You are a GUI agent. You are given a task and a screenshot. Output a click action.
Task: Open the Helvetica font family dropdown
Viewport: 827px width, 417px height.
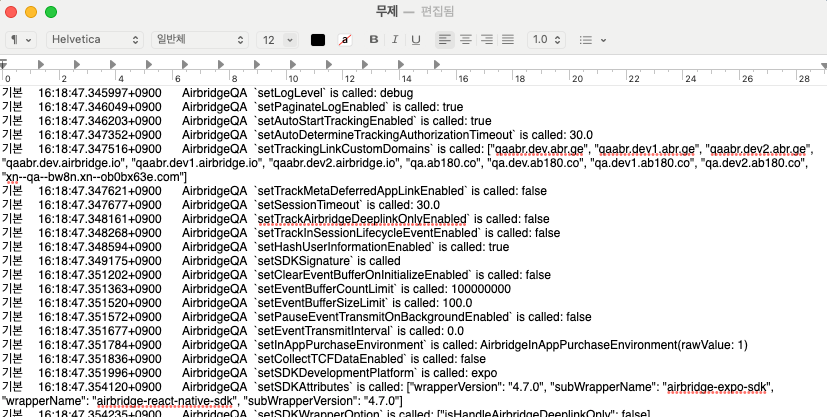click(95, 40)
